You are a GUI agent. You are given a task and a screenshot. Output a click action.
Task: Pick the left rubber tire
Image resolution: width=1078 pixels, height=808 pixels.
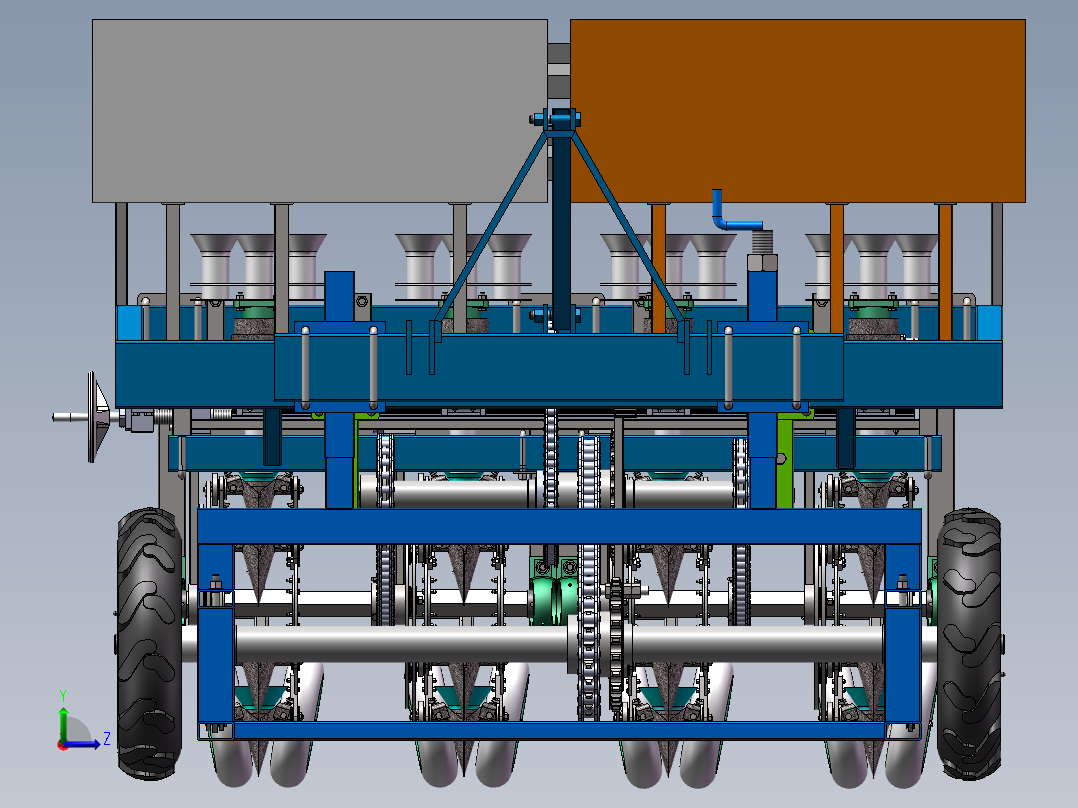pyautogui.click(x=149, y=644)
